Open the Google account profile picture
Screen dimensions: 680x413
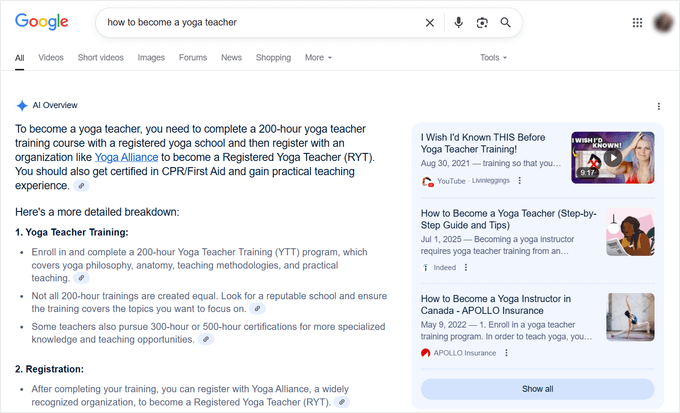point(663,23)
